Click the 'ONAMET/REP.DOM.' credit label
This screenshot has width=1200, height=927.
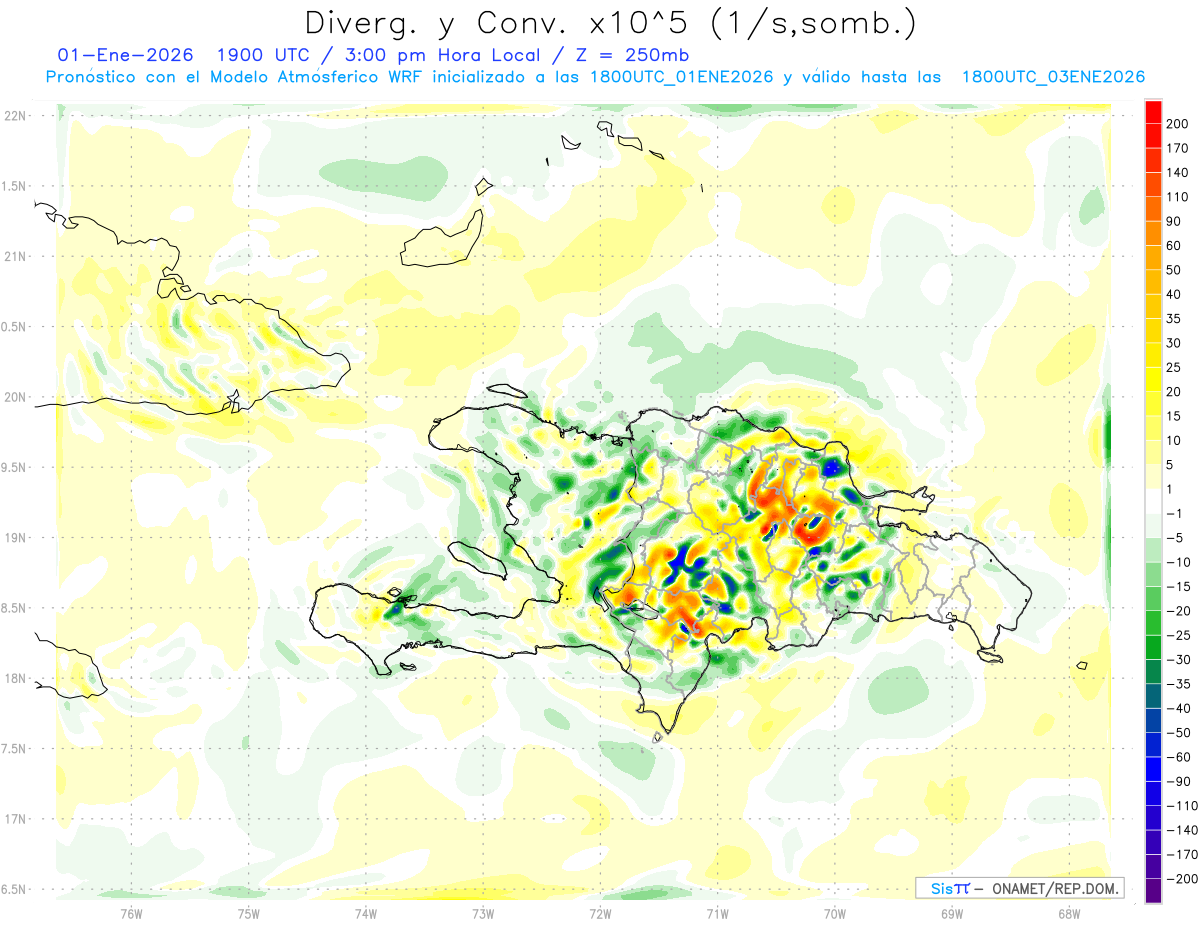coord(1056,888)
